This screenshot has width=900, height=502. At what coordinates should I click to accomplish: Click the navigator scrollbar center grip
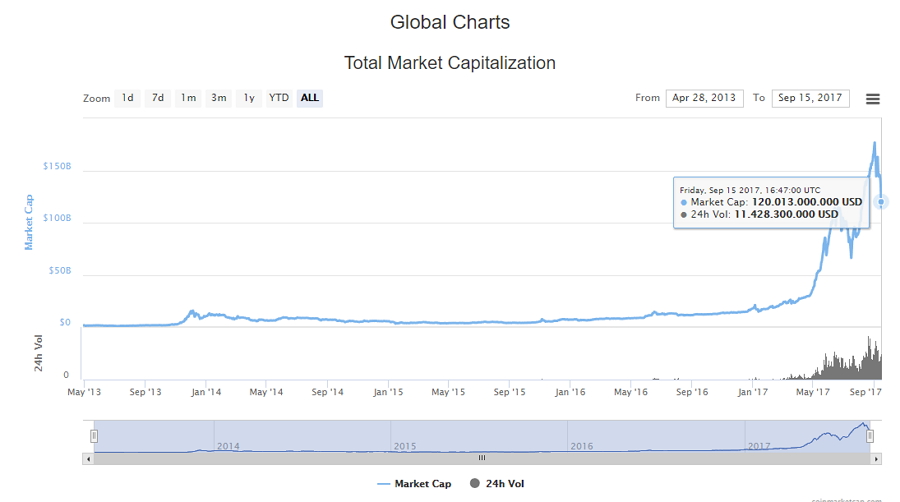[482, 458]
